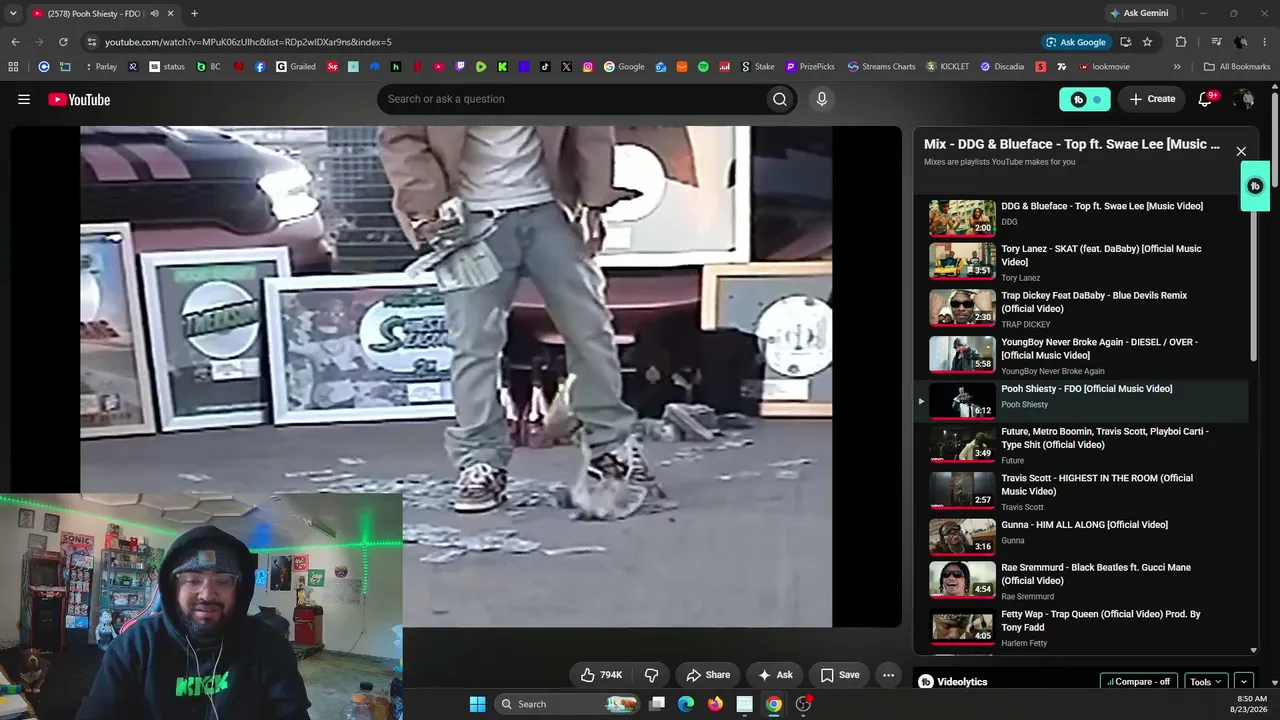Open the Streams Charts bookmark

pyautogui.click(x=881, y=67)
